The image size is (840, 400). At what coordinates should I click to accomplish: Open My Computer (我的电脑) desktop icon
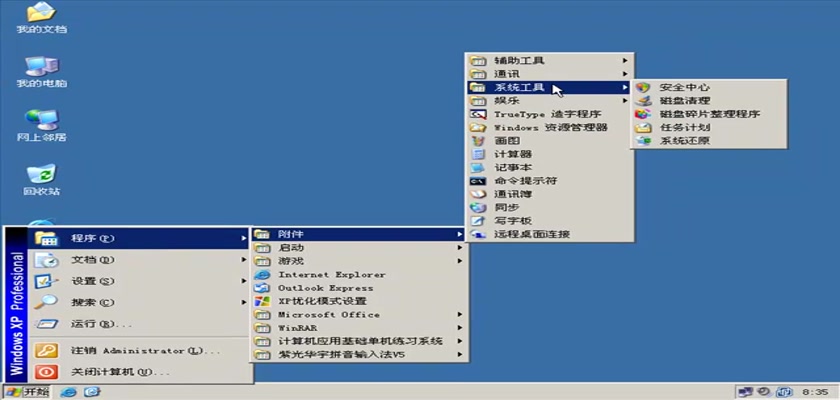pyautogui.click(x=42, y=71)
